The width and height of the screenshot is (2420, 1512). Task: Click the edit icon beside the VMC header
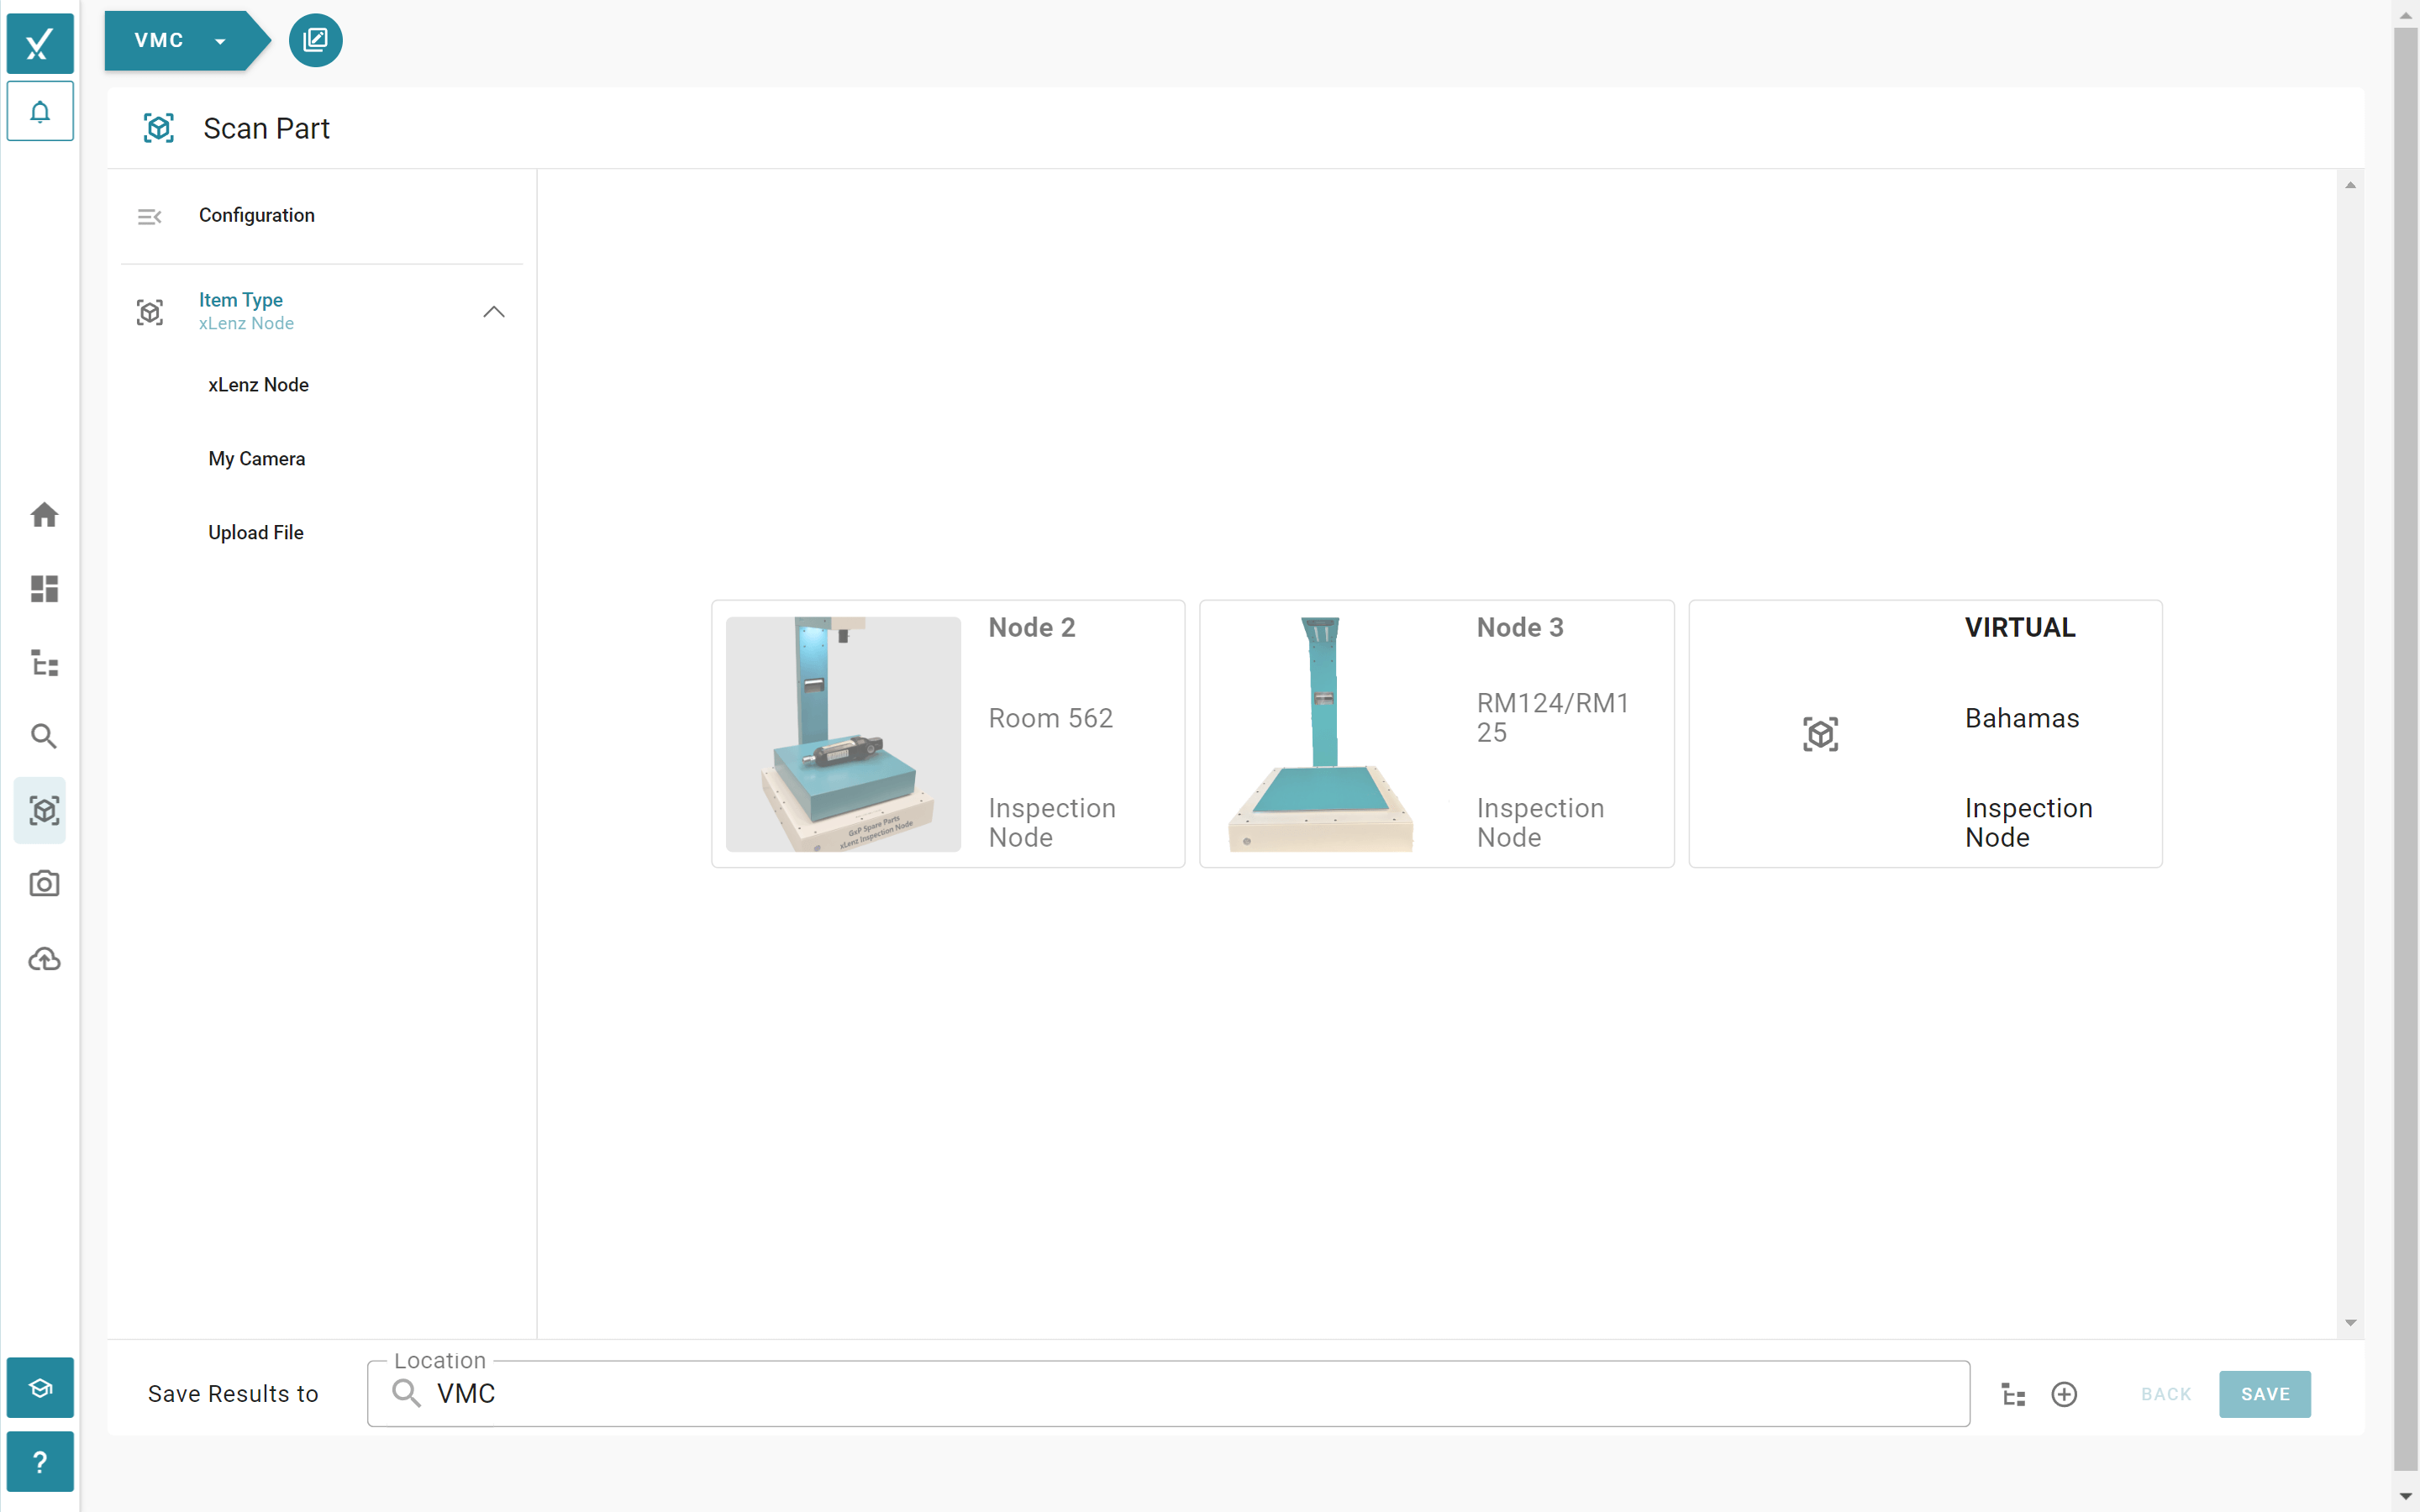pos(315,40)
